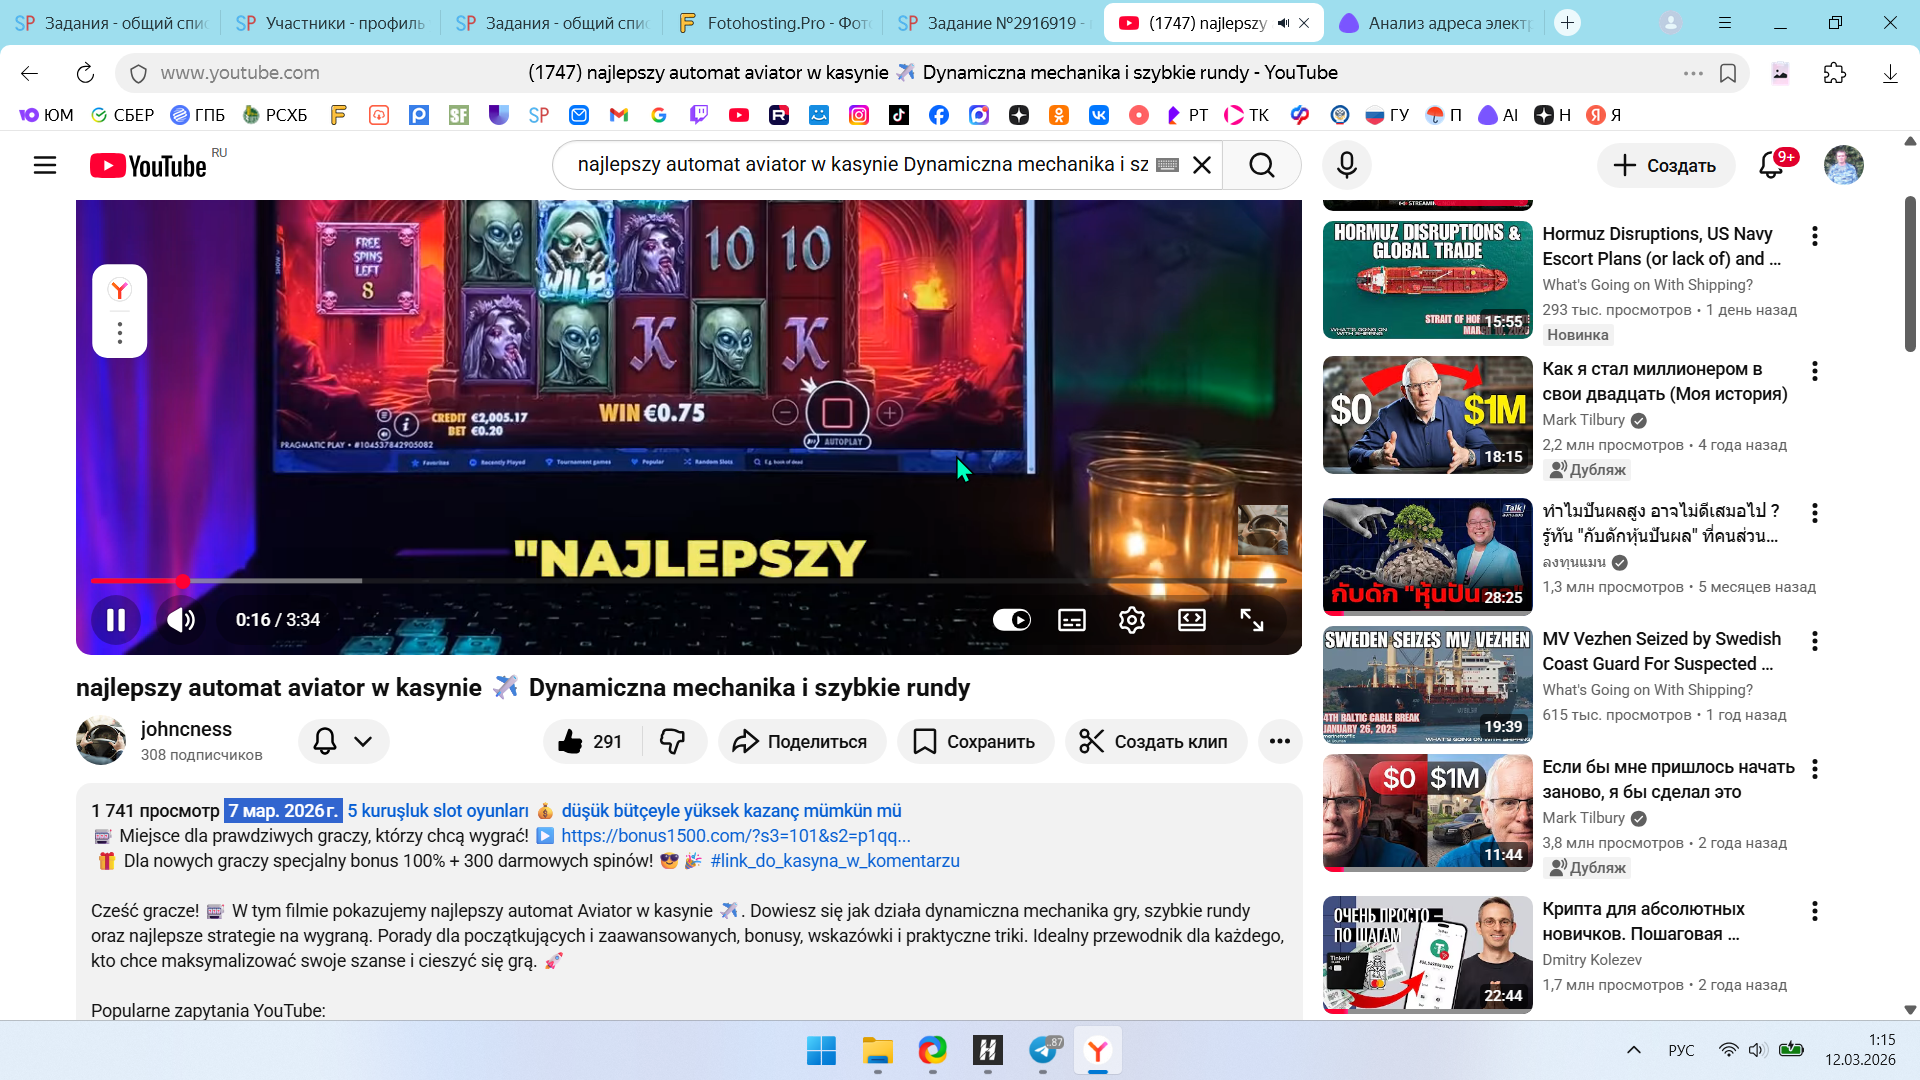The width and height of the screenshot is (1920, 1080).
Task: Mute the video volume speaker icon
Action: click(x=180, y=620)
